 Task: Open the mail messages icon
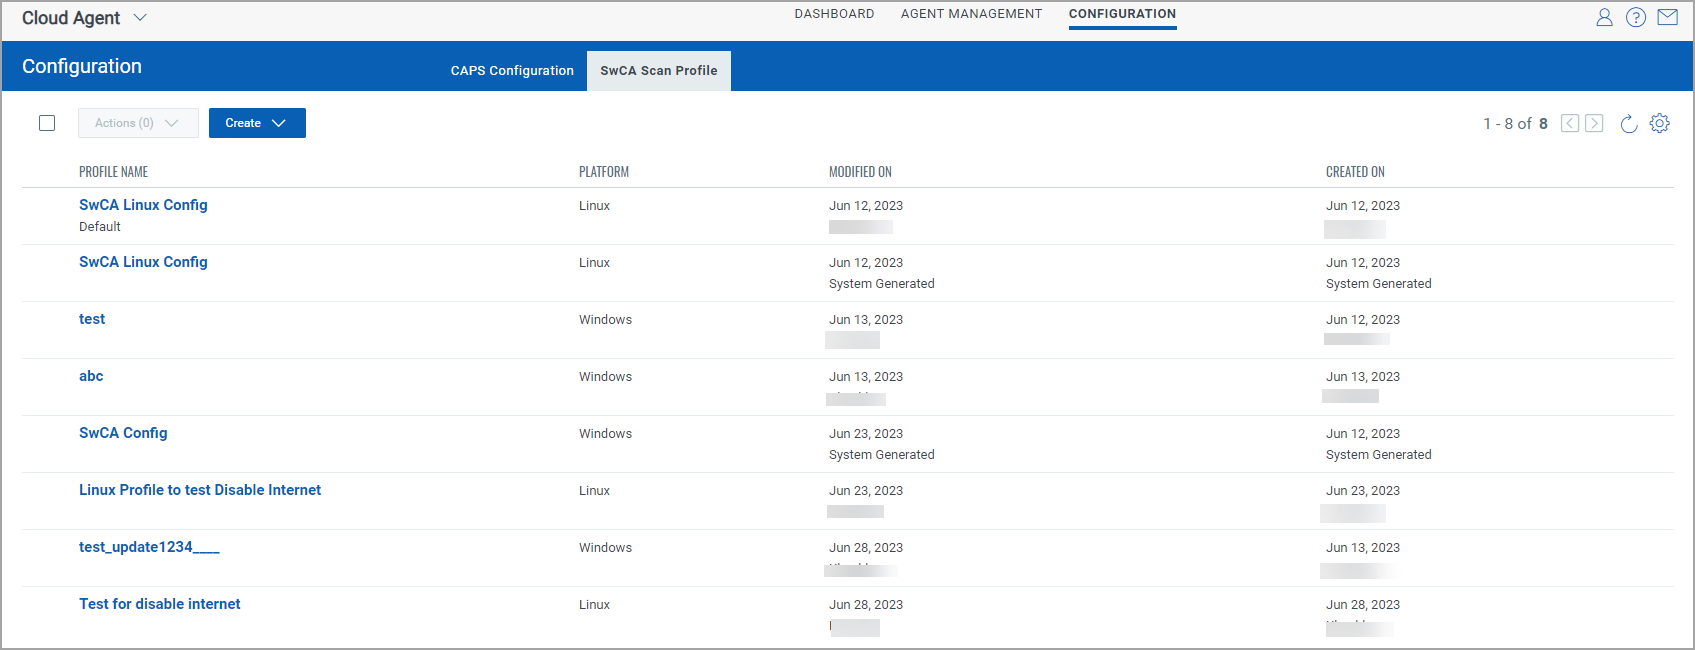[x=1667, y=17]
